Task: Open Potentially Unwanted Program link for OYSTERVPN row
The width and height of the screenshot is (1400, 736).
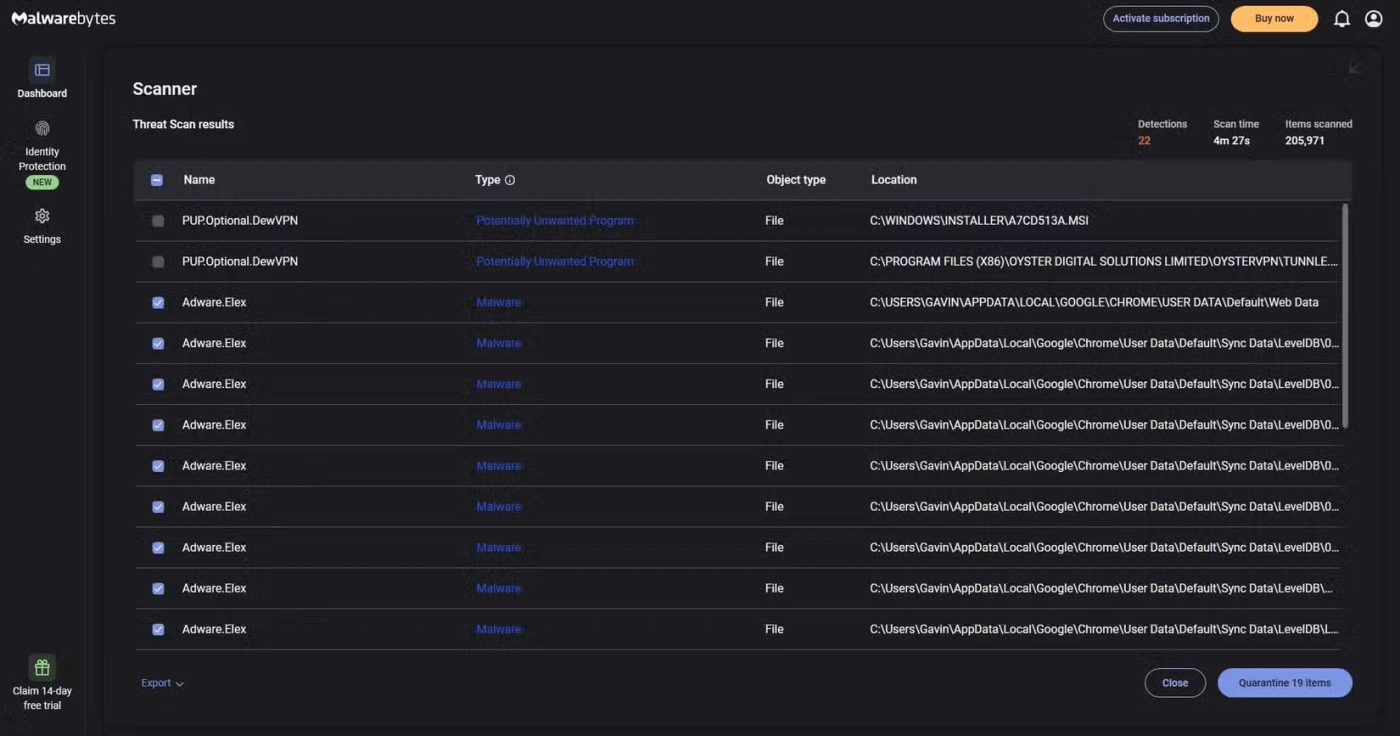Action: (x=555, y=262)
